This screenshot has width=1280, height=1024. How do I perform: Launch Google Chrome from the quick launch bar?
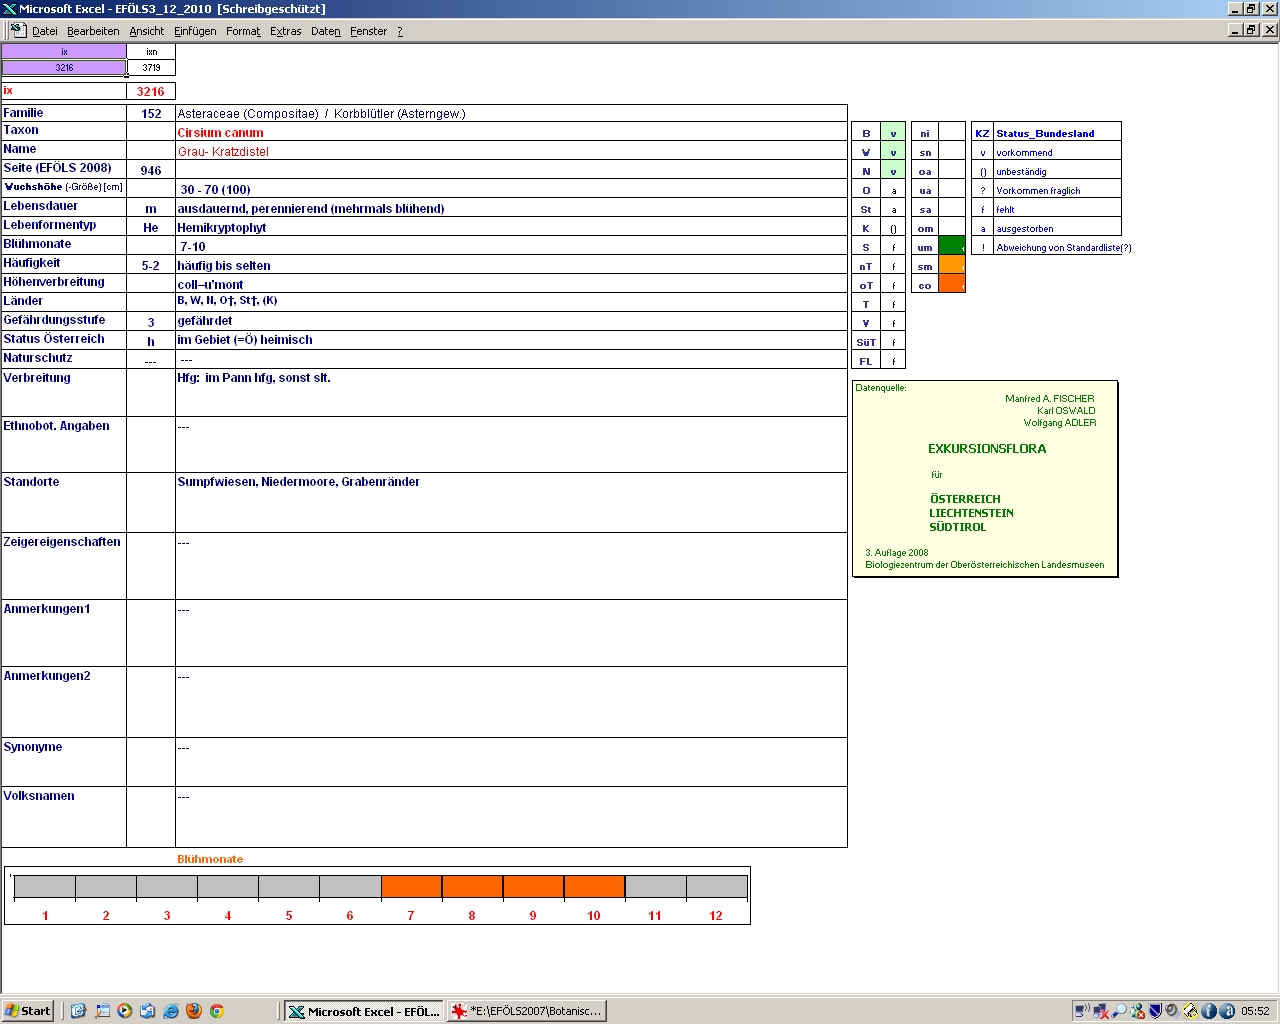click(216, 1011)
